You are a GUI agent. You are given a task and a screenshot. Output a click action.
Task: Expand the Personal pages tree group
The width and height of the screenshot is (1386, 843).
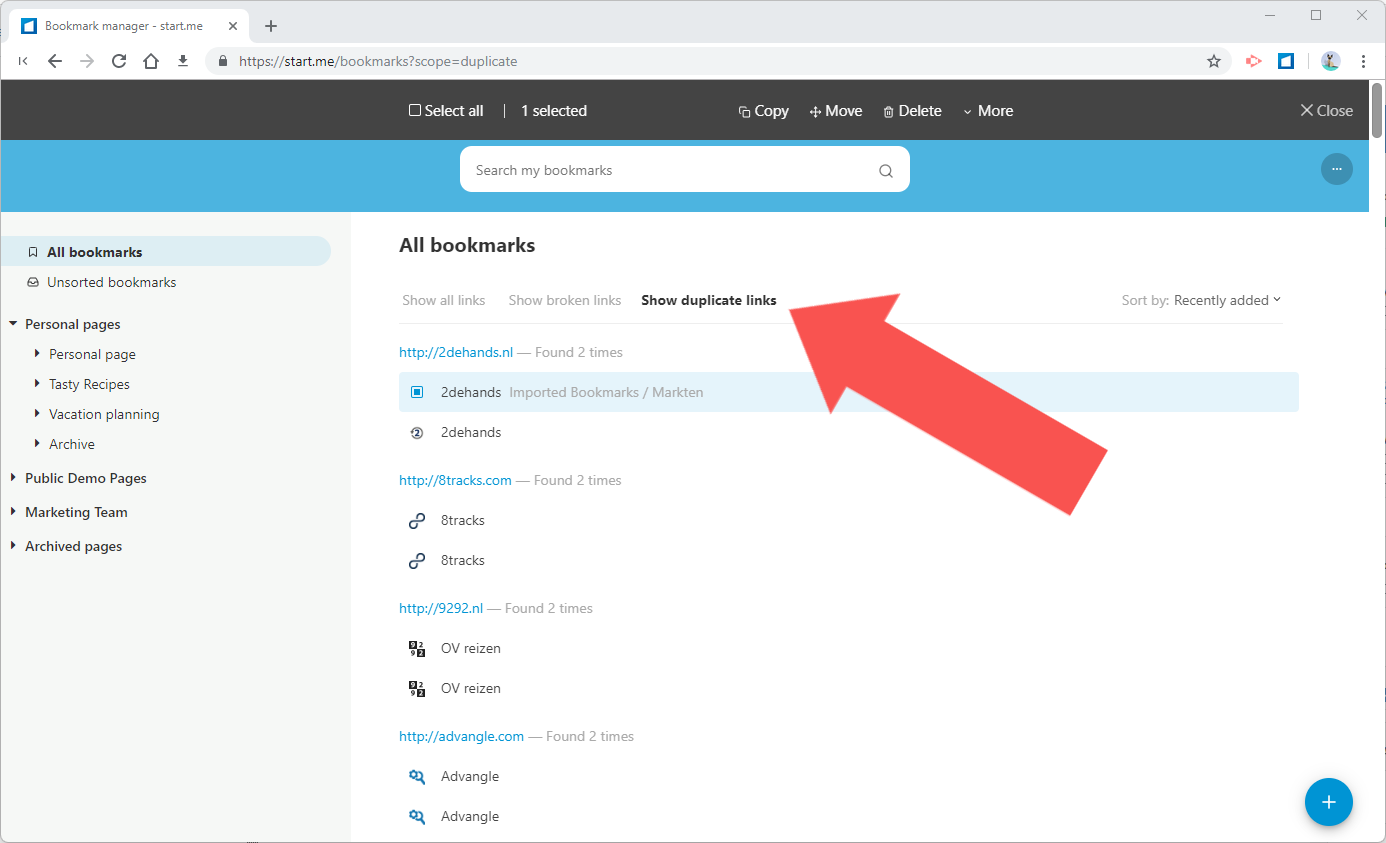[x=13, y=324]
